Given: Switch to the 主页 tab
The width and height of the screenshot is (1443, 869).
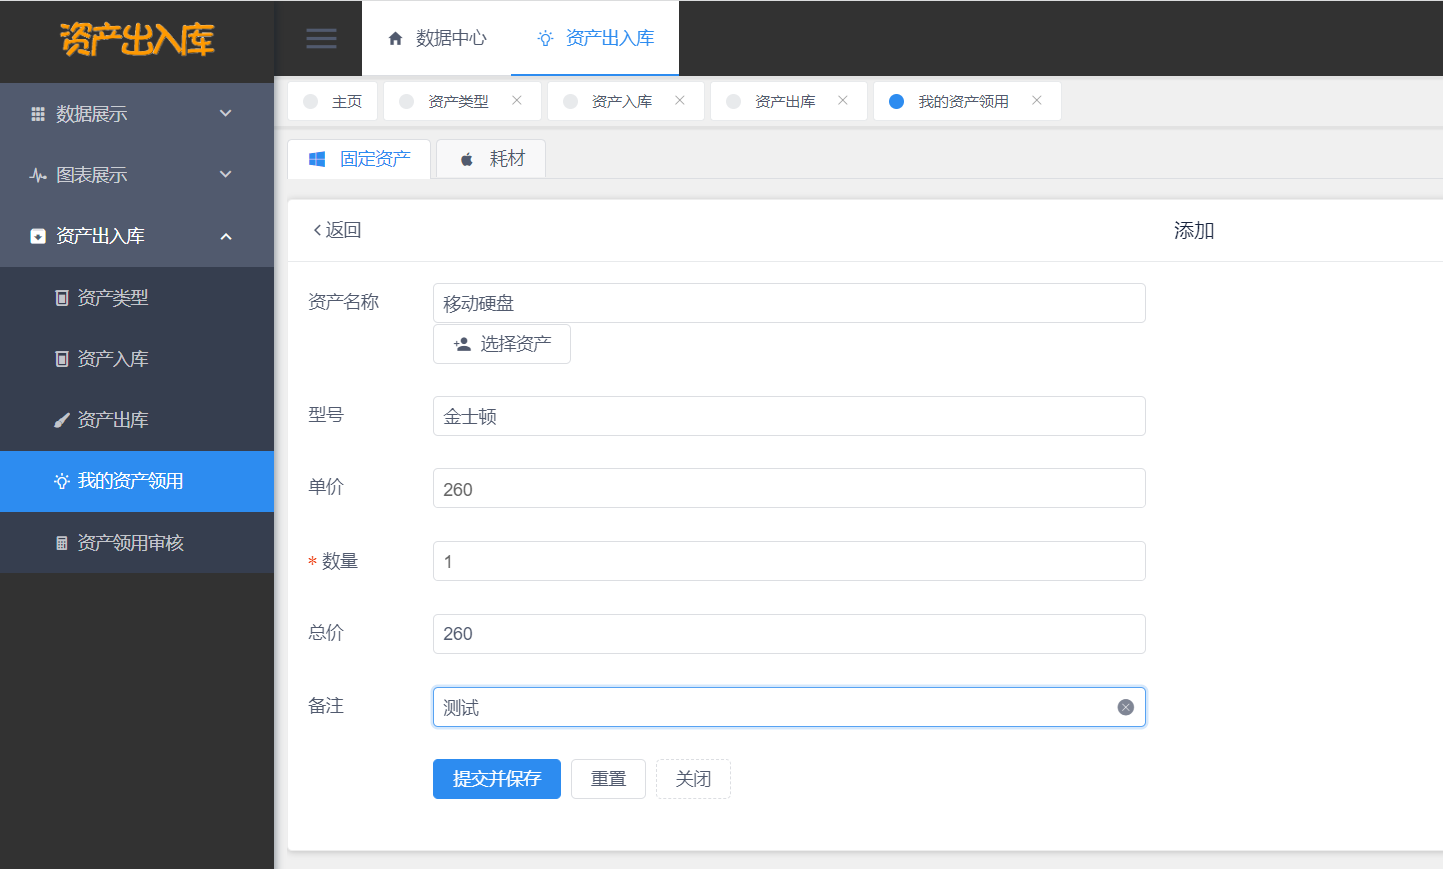Looking at the screenshot, I should point(346,101).
